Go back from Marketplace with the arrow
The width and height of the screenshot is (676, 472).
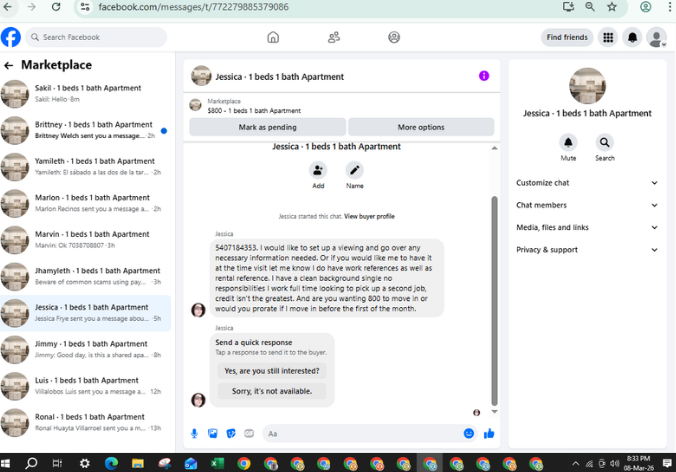9,65
